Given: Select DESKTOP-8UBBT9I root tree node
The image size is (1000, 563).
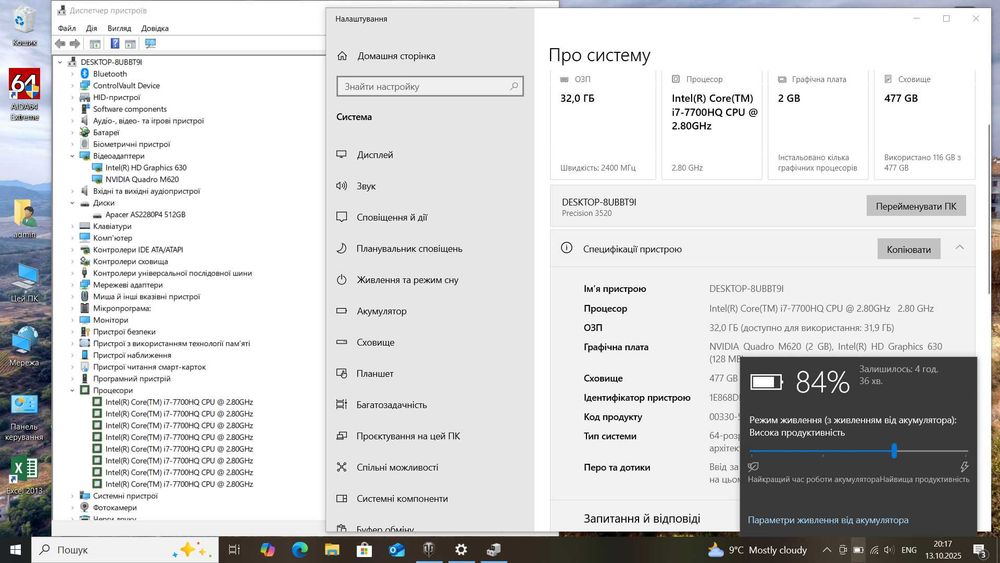Looking at the screenshot, I should tap(111, 62).
